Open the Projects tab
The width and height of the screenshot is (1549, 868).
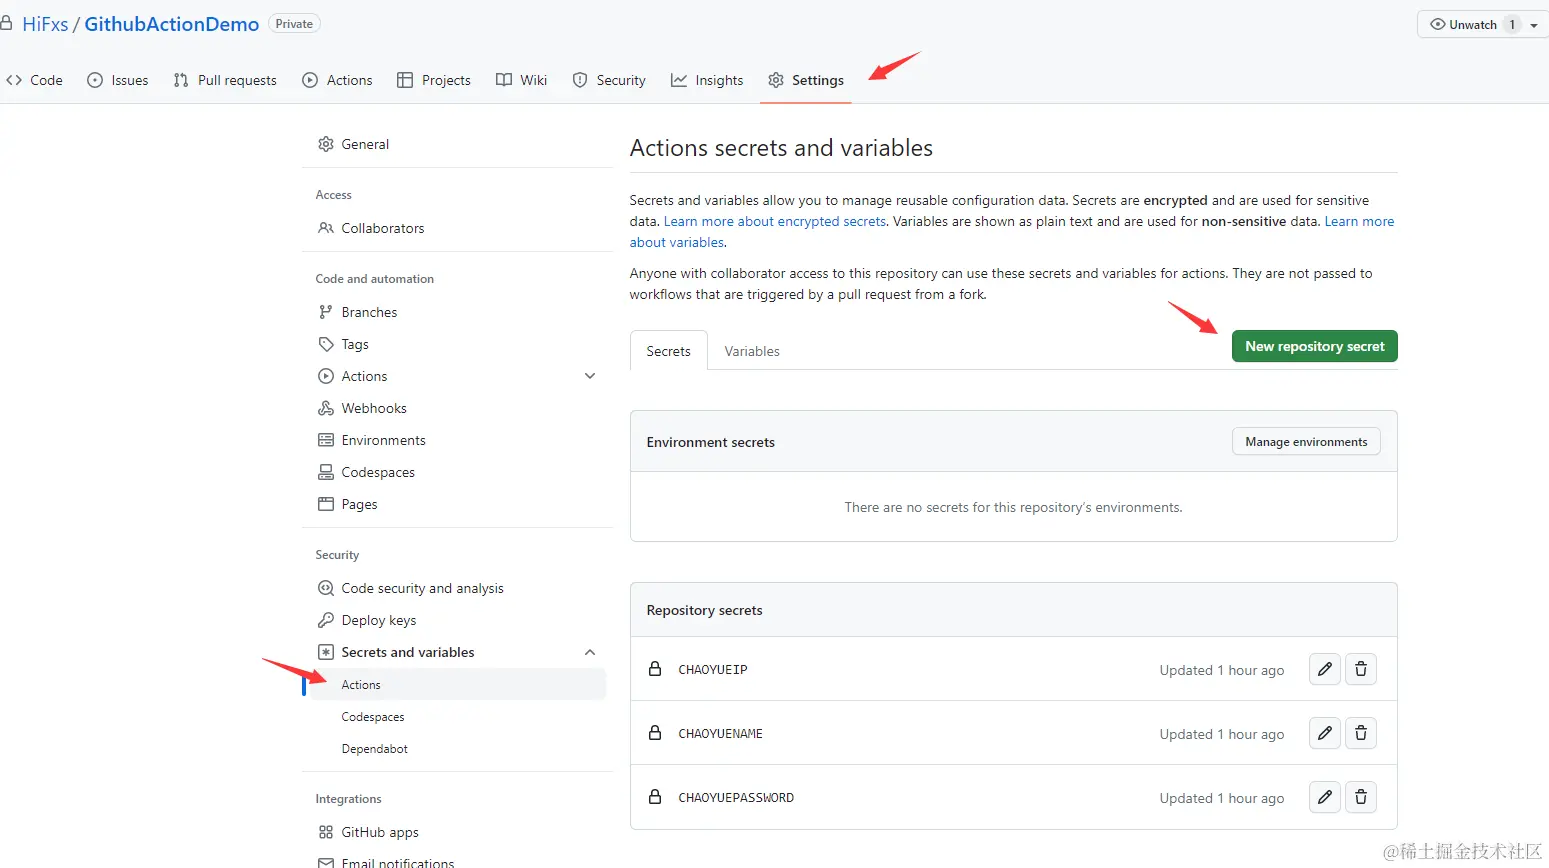click(434, 80)
